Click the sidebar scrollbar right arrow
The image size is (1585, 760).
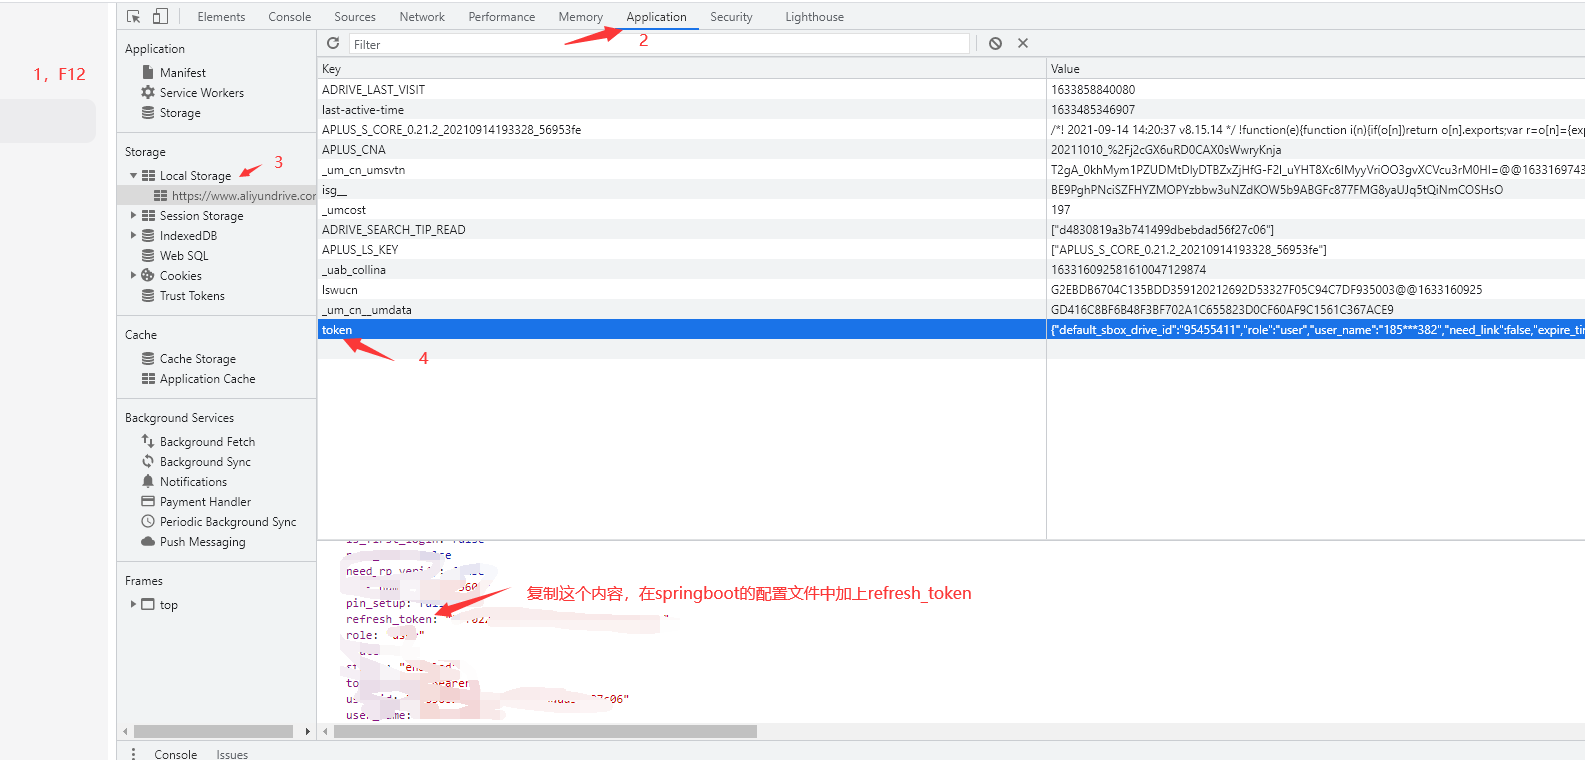pos(308,732)
